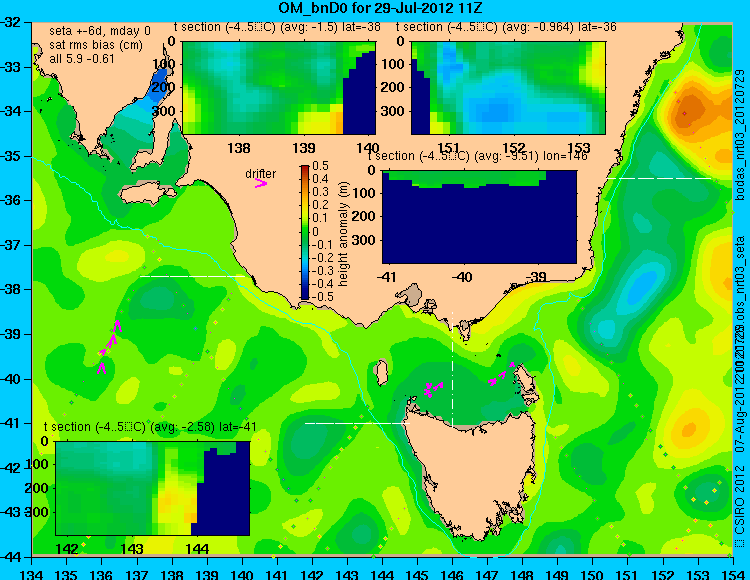Click the '150' longitude tick label
750x580 pixels.
(592, 573)
